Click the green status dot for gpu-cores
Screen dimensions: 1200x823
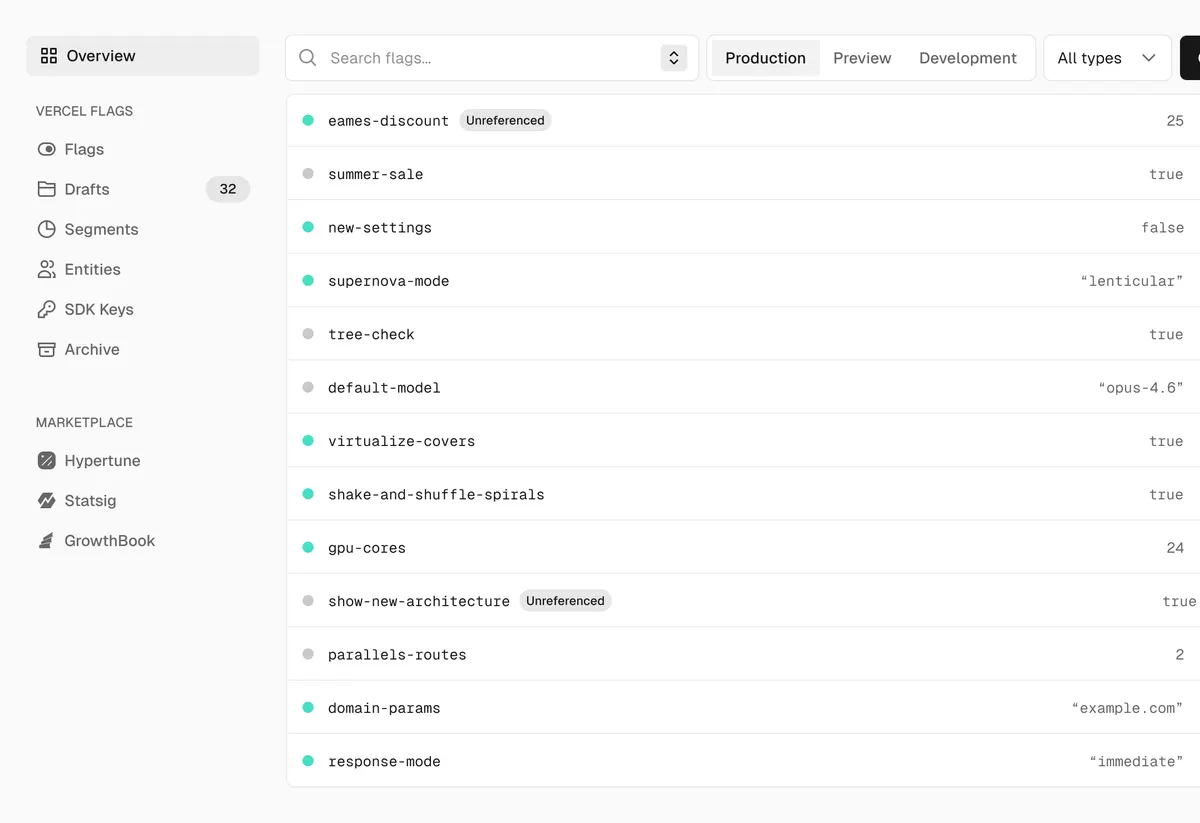point(308,548)
